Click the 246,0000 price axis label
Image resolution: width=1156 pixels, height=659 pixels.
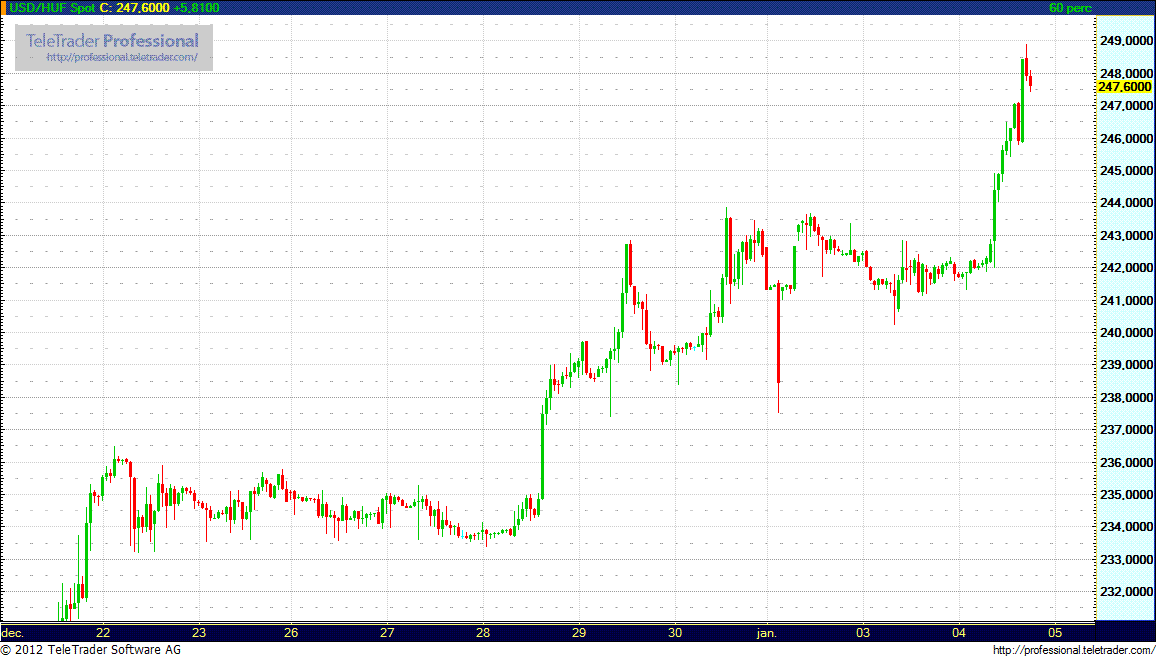tap(1127, 139)
